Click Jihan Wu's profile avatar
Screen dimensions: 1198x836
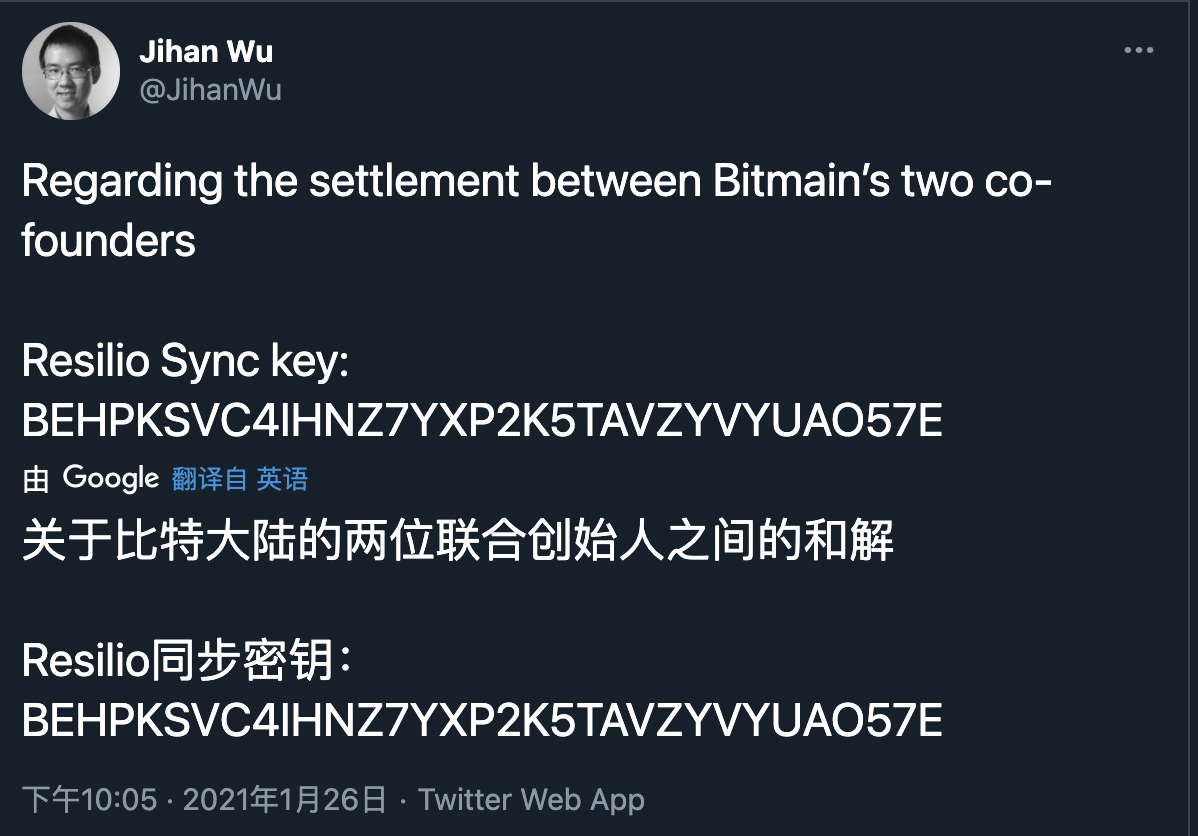(70, 70)
